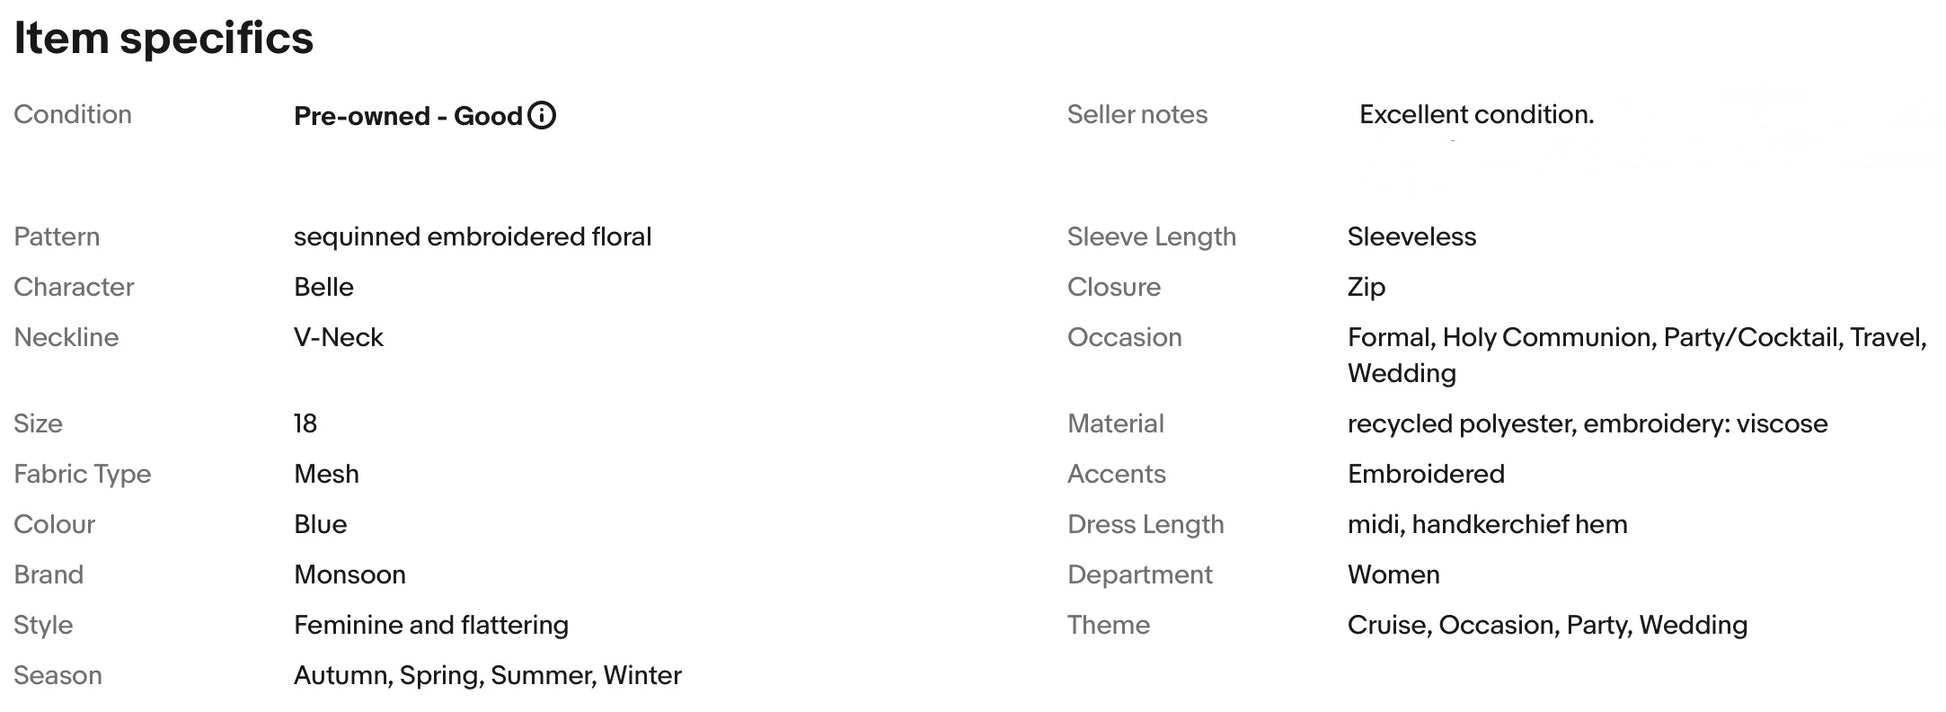This screenshot has height=712, width=1946.
Task: Select the Autumn, Spring, Summer, Winter season value
Action: coord(488,676)
